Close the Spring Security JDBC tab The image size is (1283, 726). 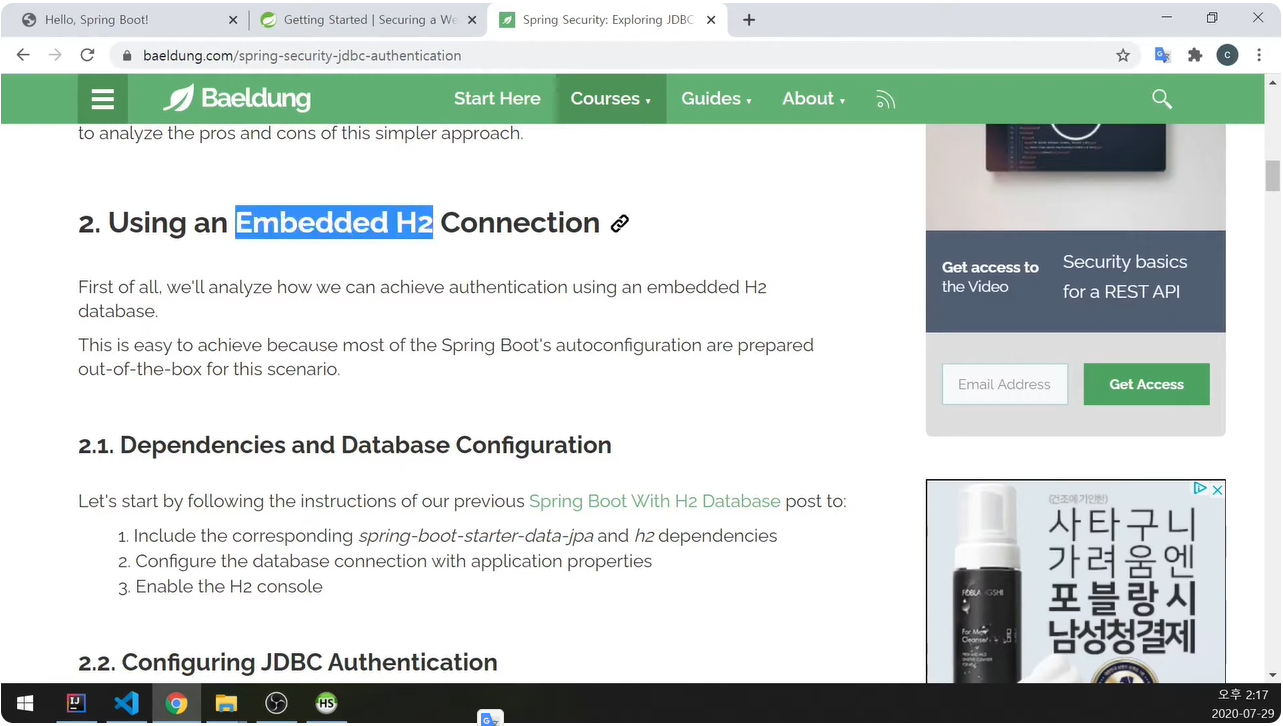coord(711,20)
